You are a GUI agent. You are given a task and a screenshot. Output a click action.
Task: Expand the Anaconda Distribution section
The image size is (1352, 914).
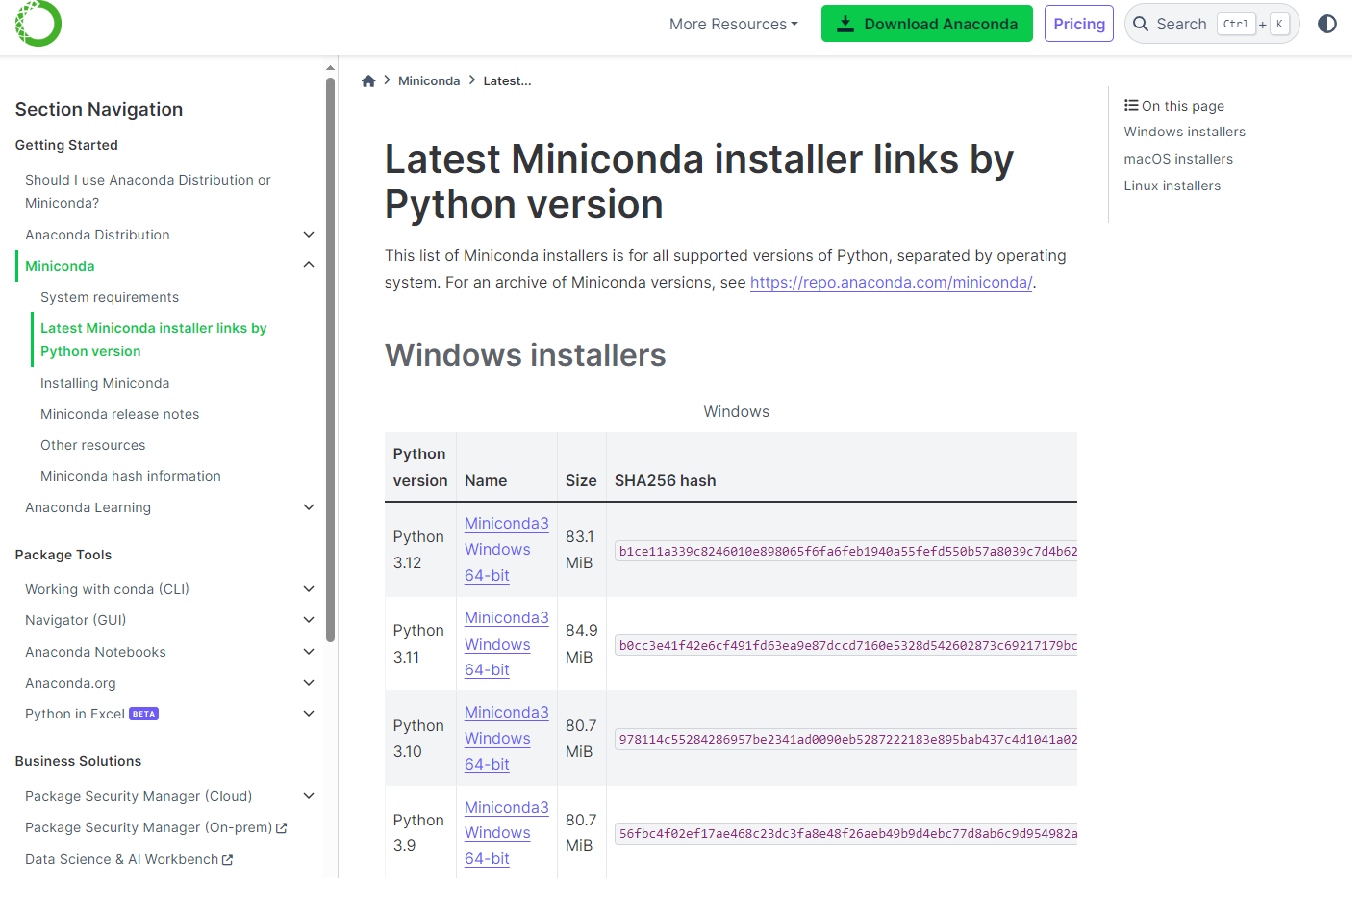(x=309, y=235)
